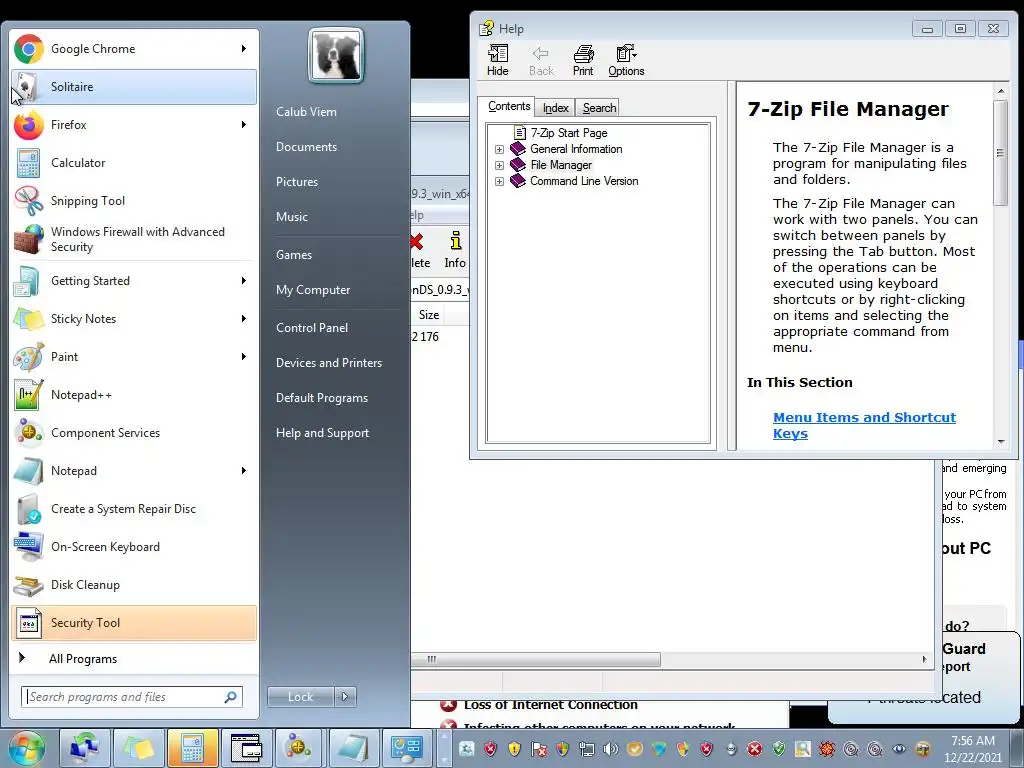Follow Menu Items and Shortcut Keys link
Viewport: 1024px width, 768px height.
[864, 425]
